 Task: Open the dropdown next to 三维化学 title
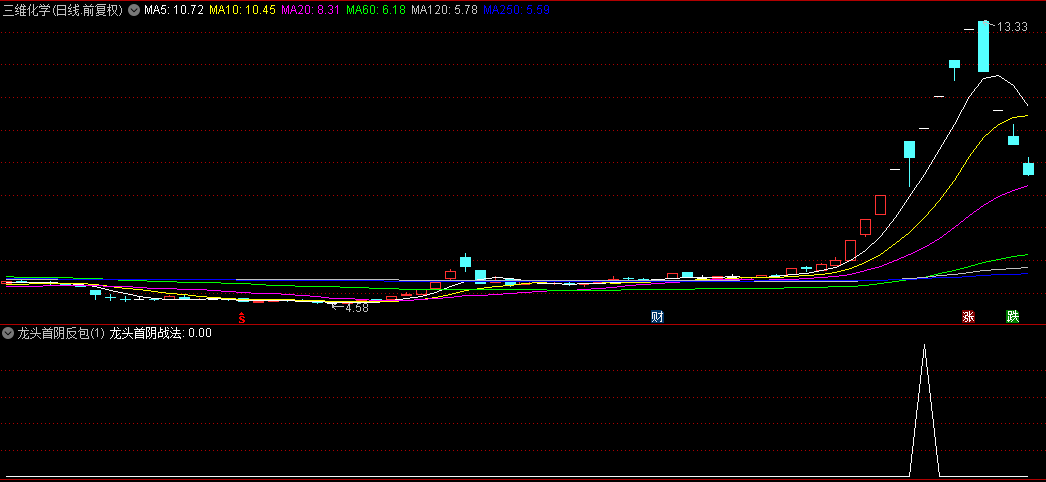pyautogui.click(x=133, y=10)
